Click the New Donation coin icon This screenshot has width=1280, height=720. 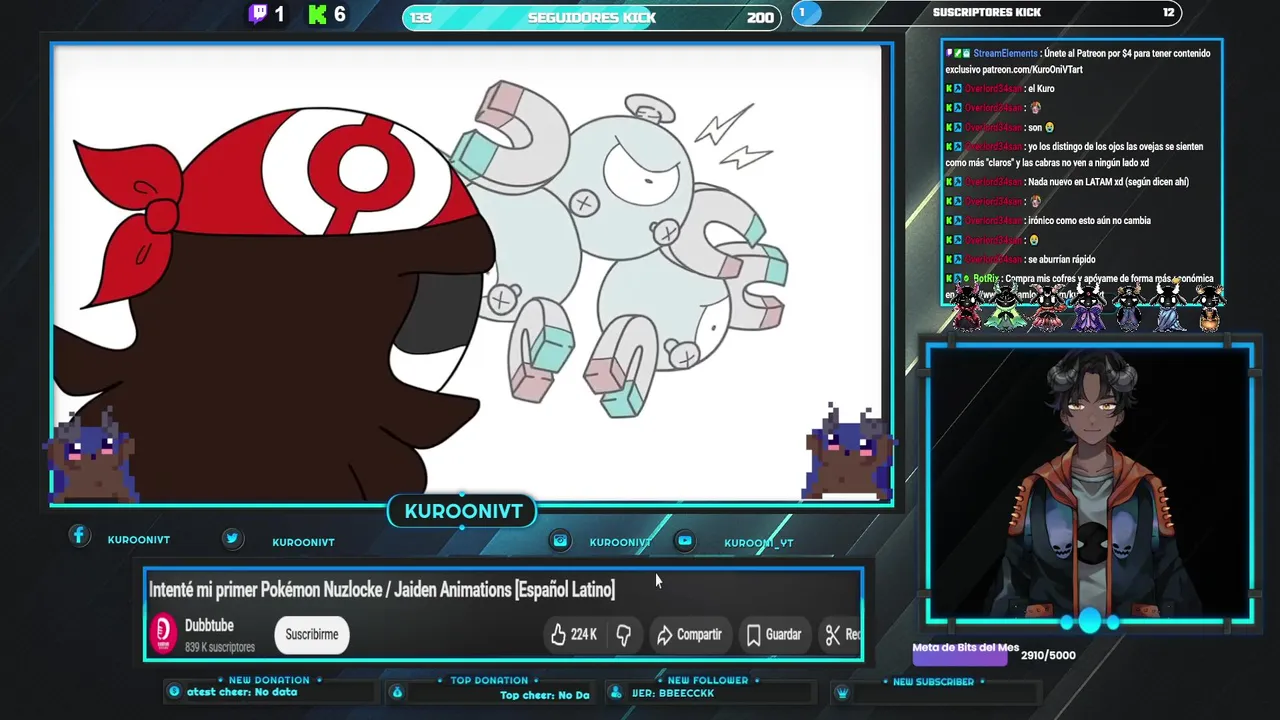(x=174, y=691)
